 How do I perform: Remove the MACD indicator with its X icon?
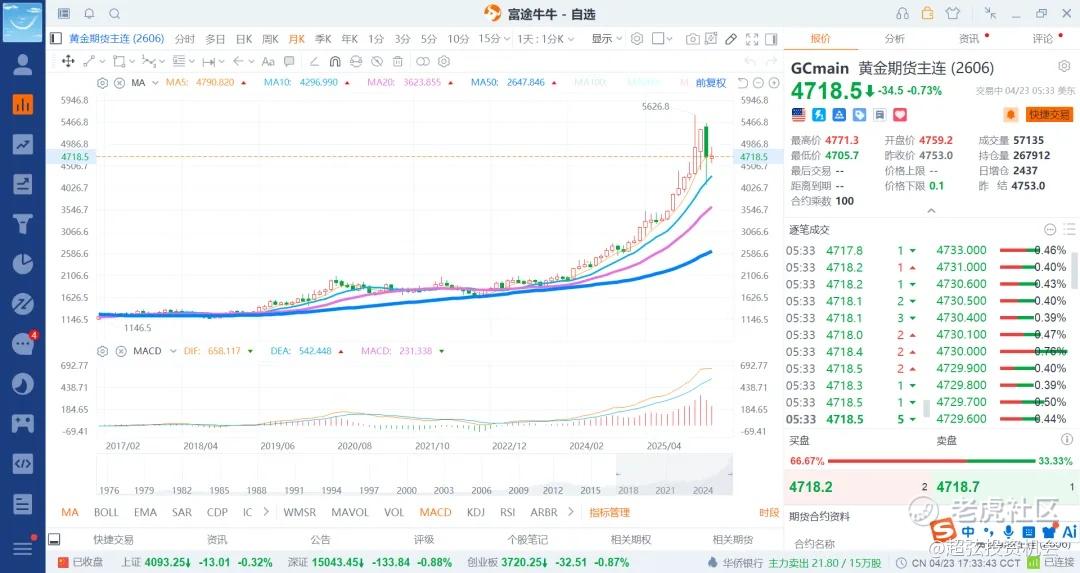coord(119,351)
